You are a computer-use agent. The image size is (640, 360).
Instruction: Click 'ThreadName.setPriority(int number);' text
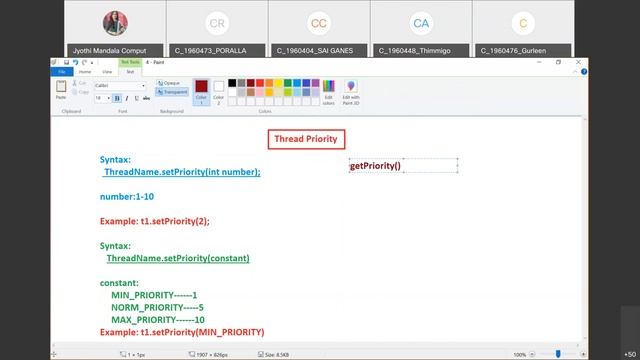pyautogui.click(x=182, y=172)
